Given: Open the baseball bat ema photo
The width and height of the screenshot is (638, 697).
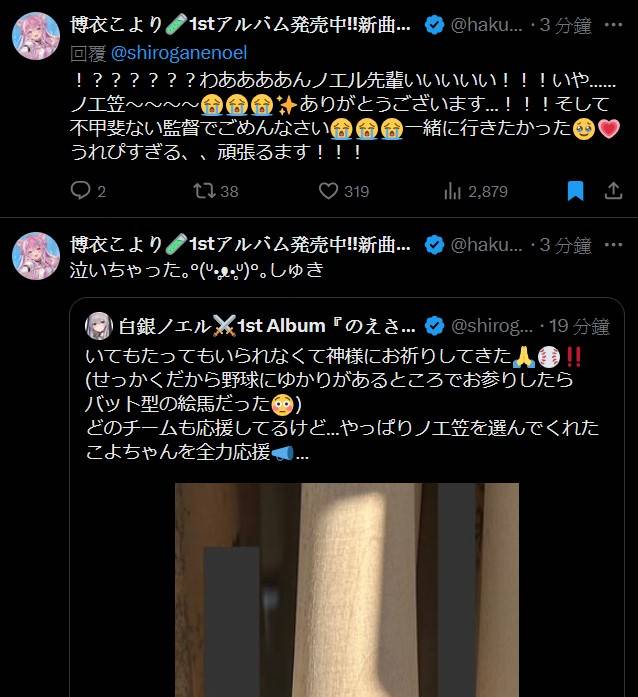Looking at the screenshot, I should click(x=347, y=590).
